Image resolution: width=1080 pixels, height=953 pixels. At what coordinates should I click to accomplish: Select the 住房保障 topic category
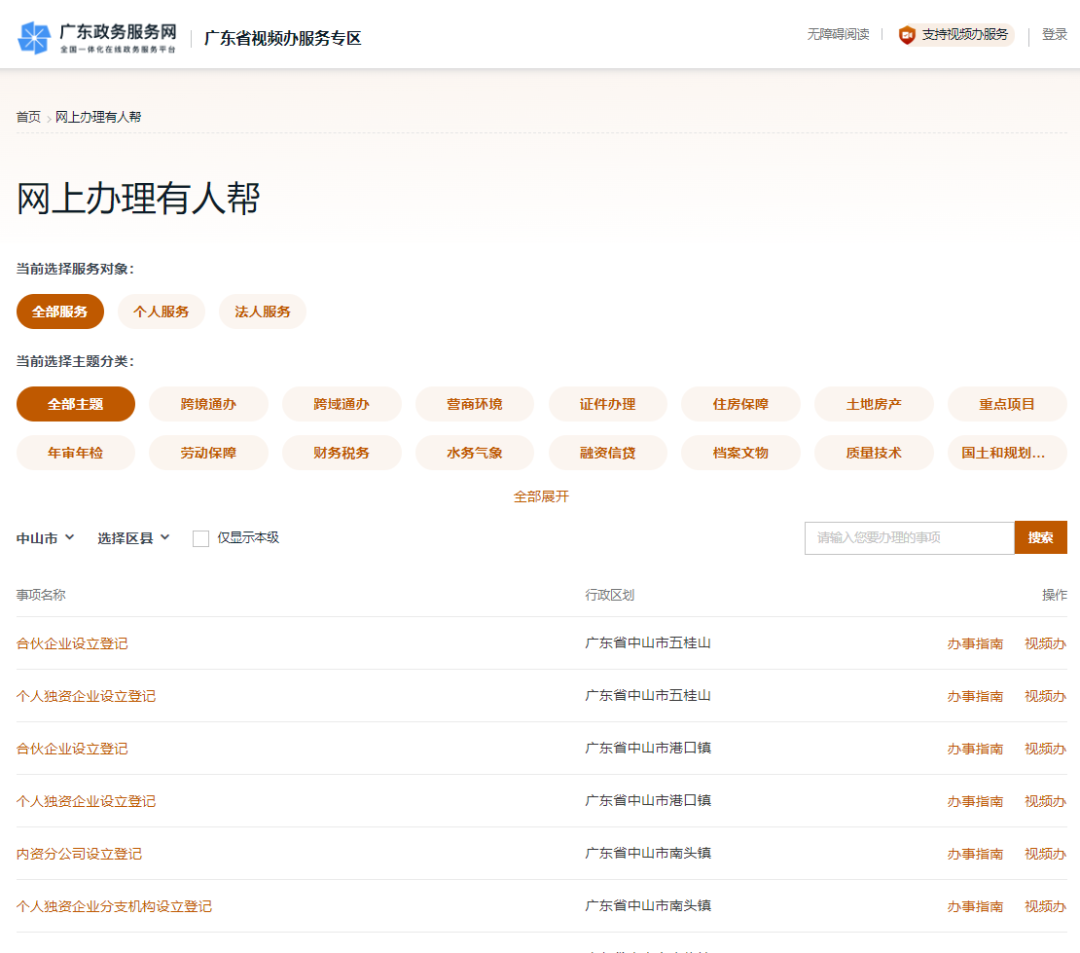(x=740, y=404)
